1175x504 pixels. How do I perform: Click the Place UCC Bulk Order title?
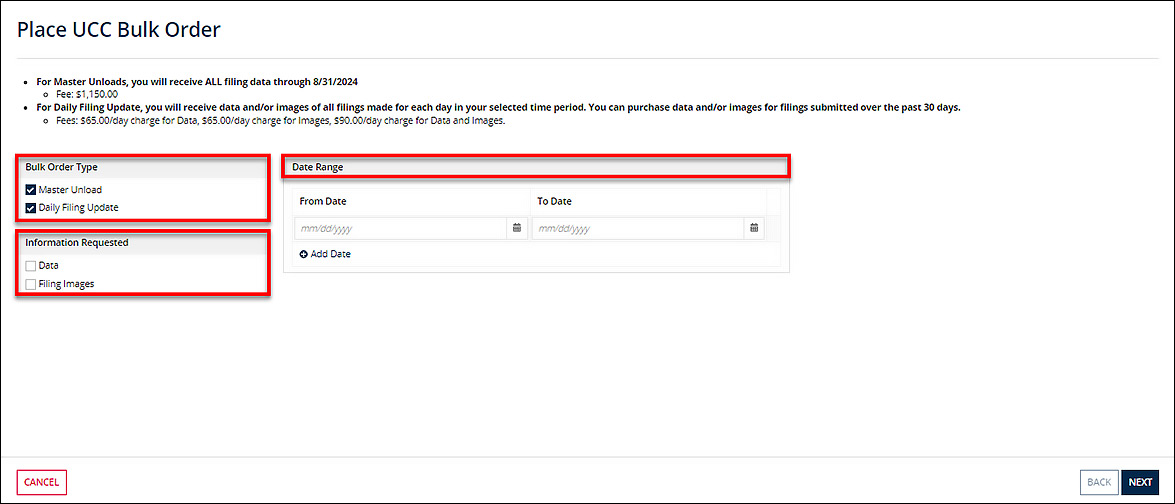point(119,30)
